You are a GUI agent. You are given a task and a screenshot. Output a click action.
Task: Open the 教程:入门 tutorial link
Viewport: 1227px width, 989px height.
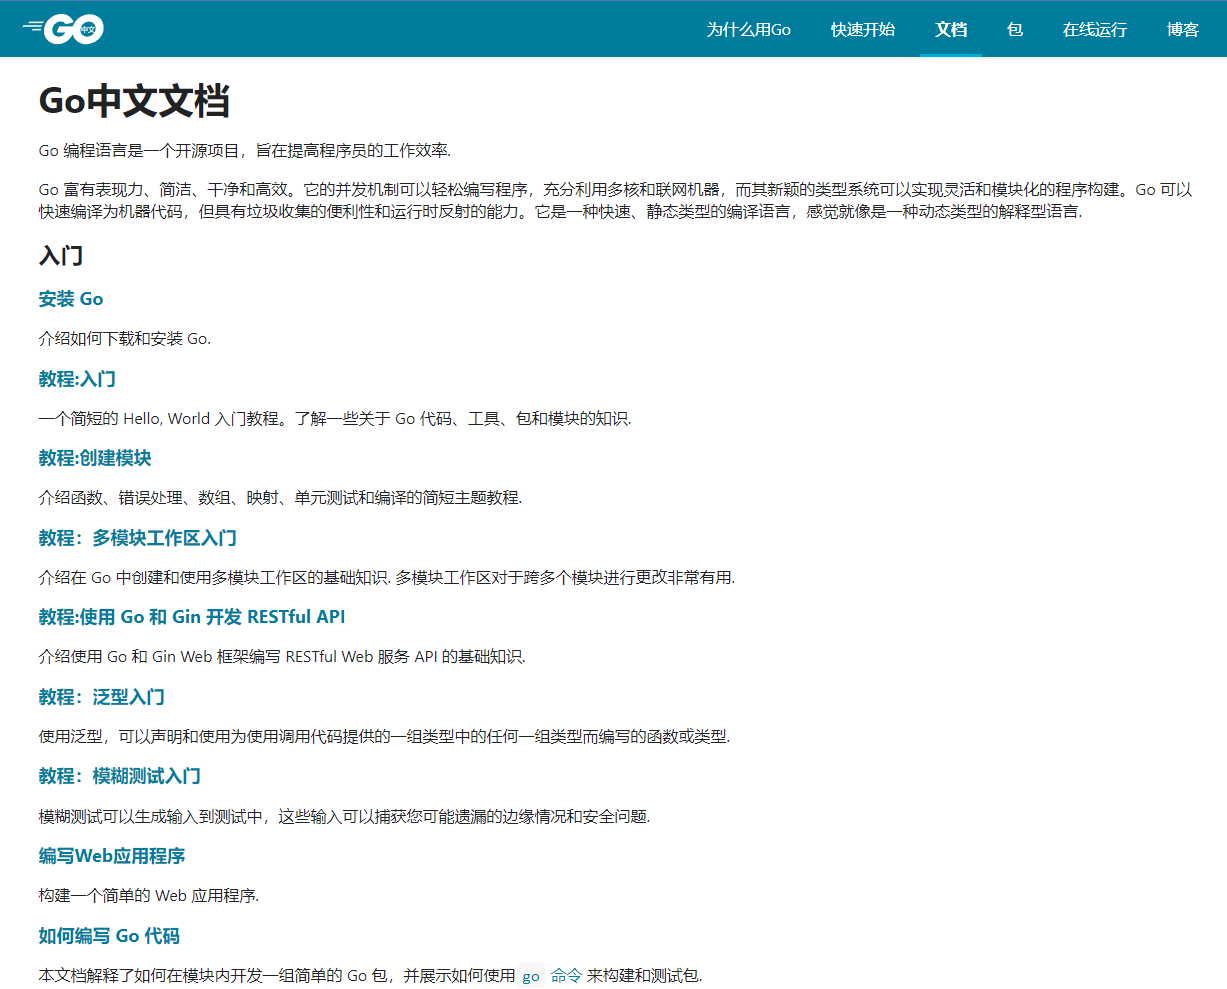pos(77,379)
